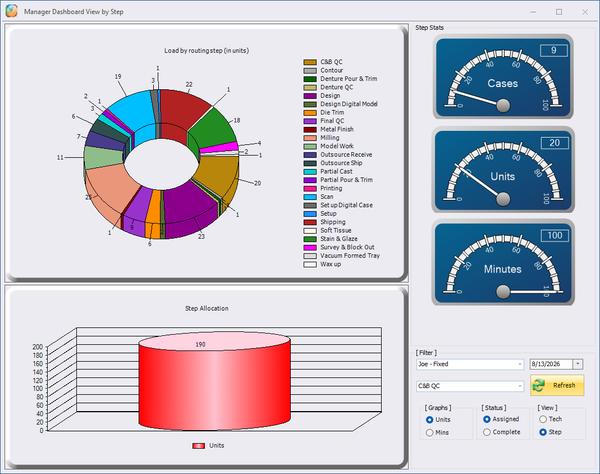Maximize the Manager Dashboard window

559,12
